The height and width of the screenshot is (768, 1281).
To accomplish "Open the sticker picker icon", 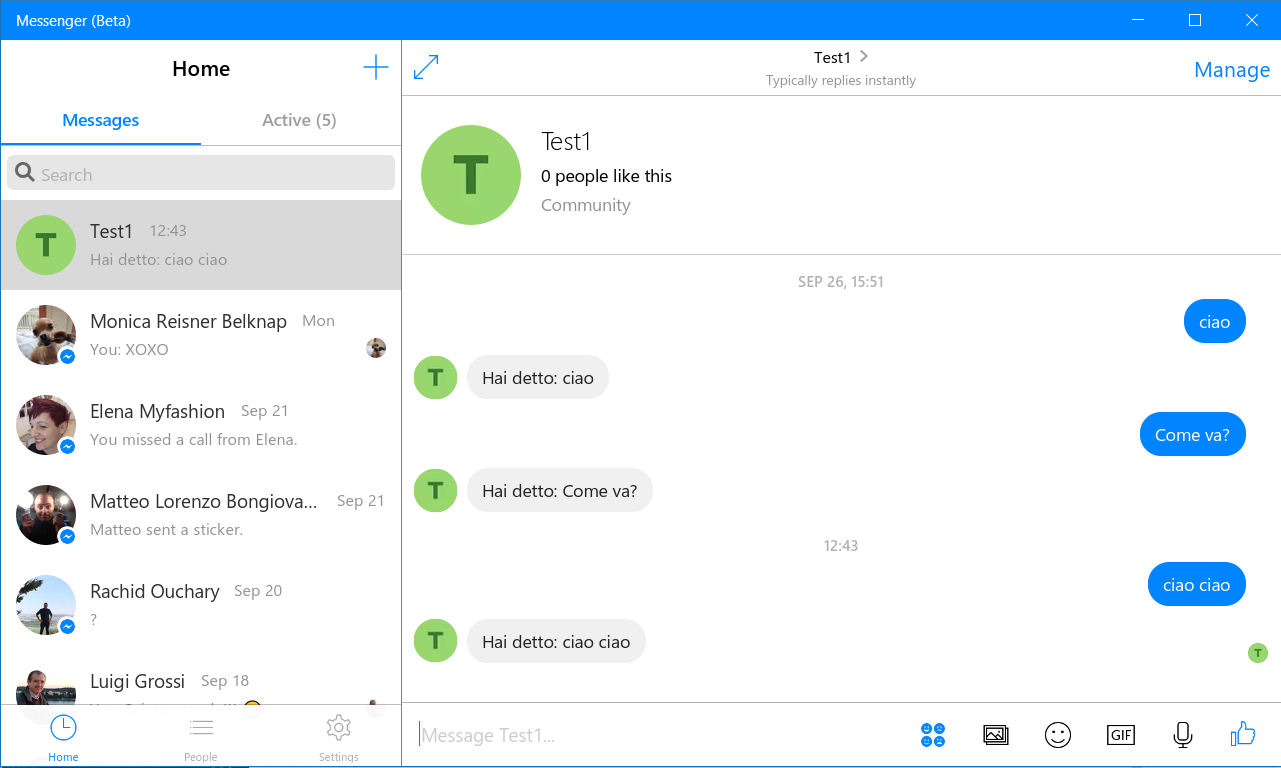I will pos(932,735).
